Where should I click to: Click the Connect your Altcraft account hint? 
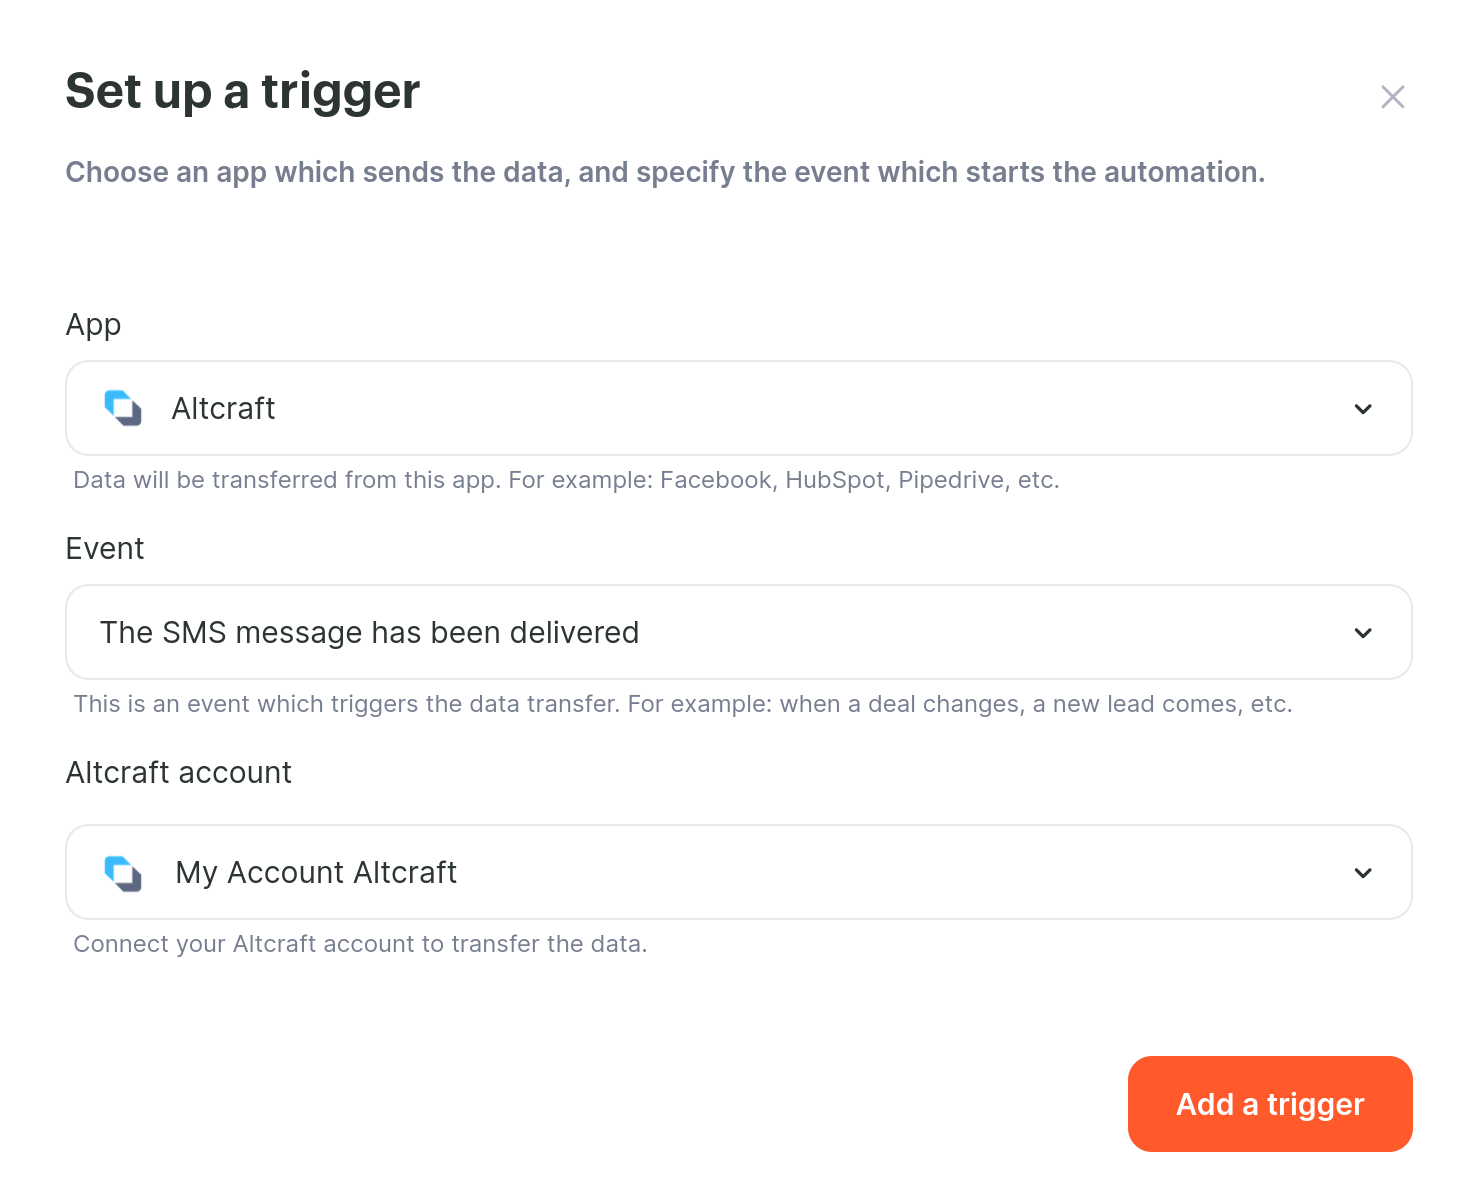(360, 944)
